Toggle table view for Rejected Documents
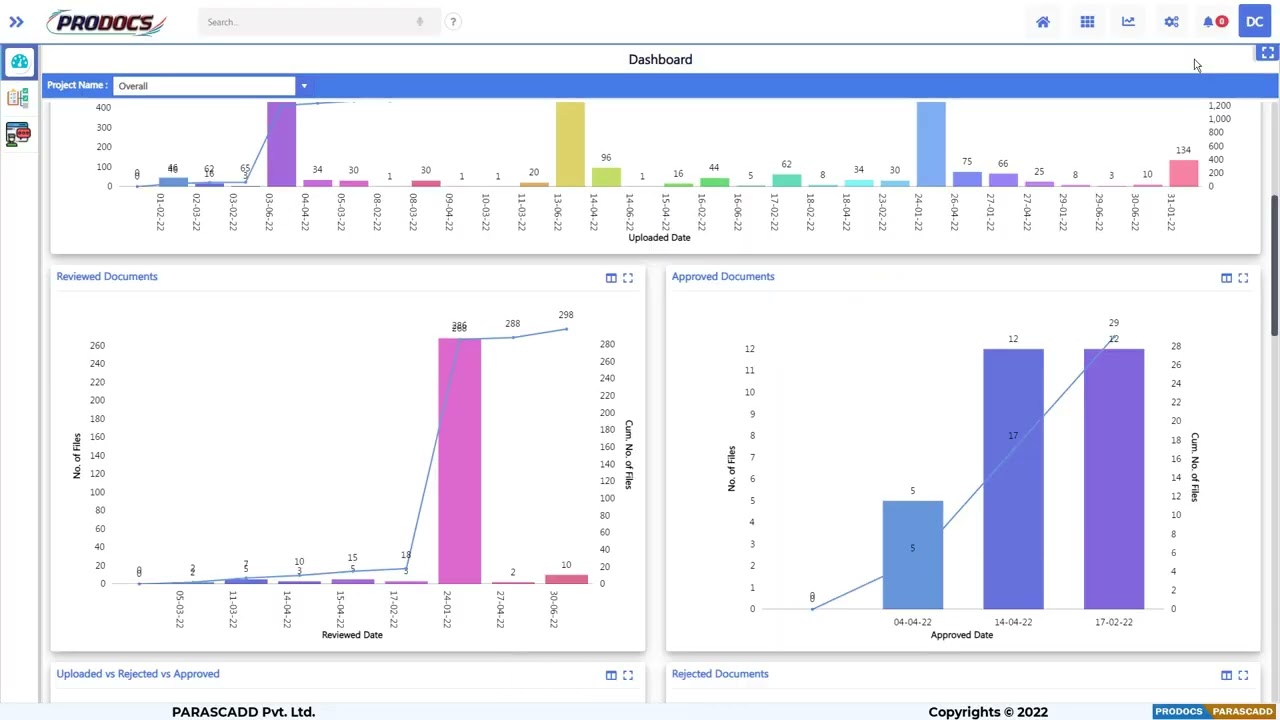The height and width of the screenshot is (720, 1280). point(1226,675)
